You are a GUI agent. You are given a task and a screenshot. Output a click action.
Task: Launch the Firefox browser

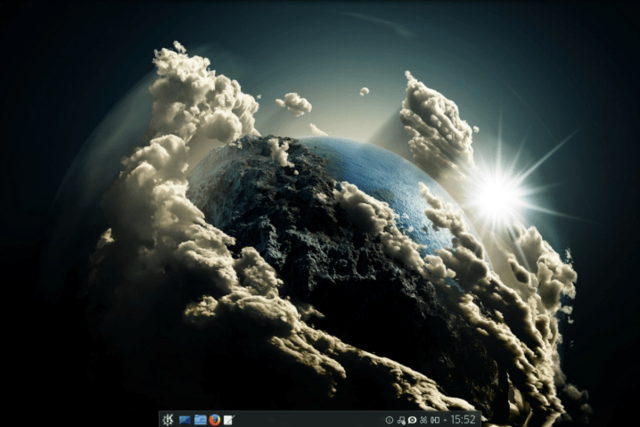(x=215, y=420)
